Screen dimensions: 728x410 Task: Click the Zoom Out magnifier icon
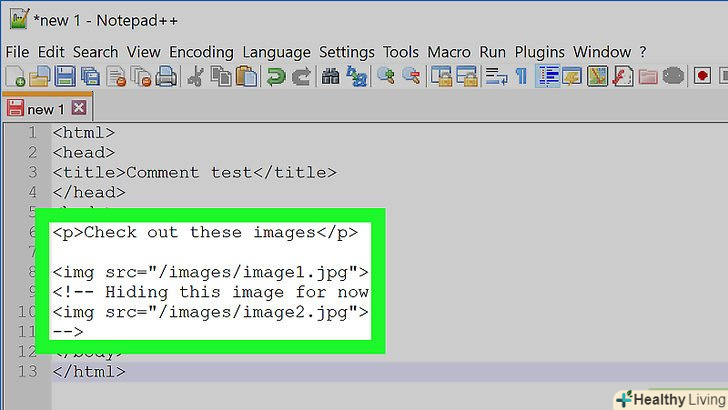(411, 76)
